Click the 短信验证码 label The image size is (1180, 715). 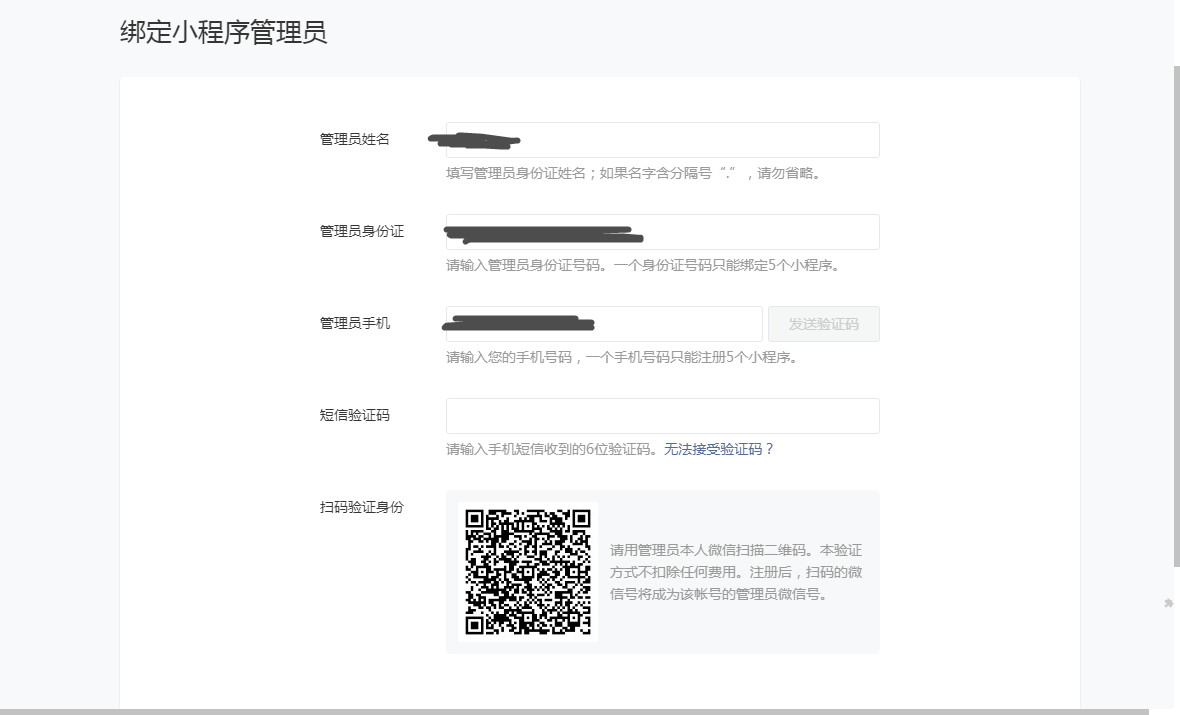354,415
